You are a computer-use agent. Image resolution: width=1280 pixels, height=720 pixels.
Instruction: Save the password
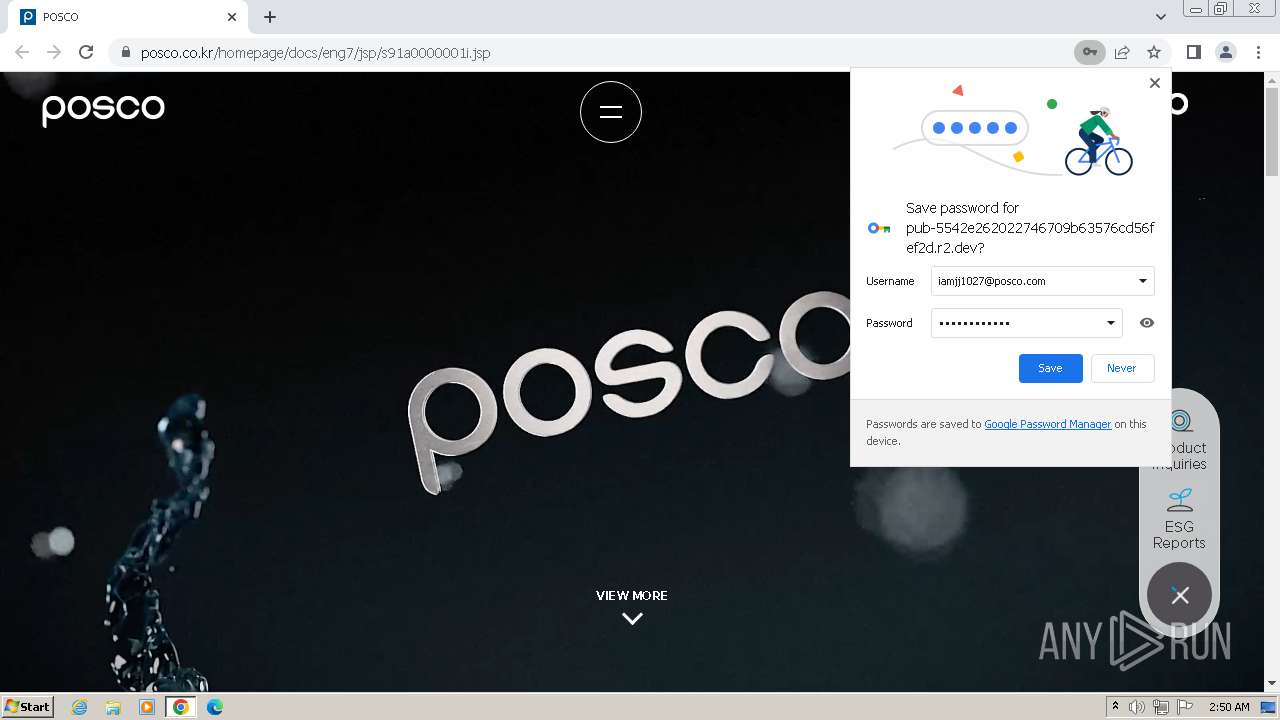click(x=1050, y=368)
